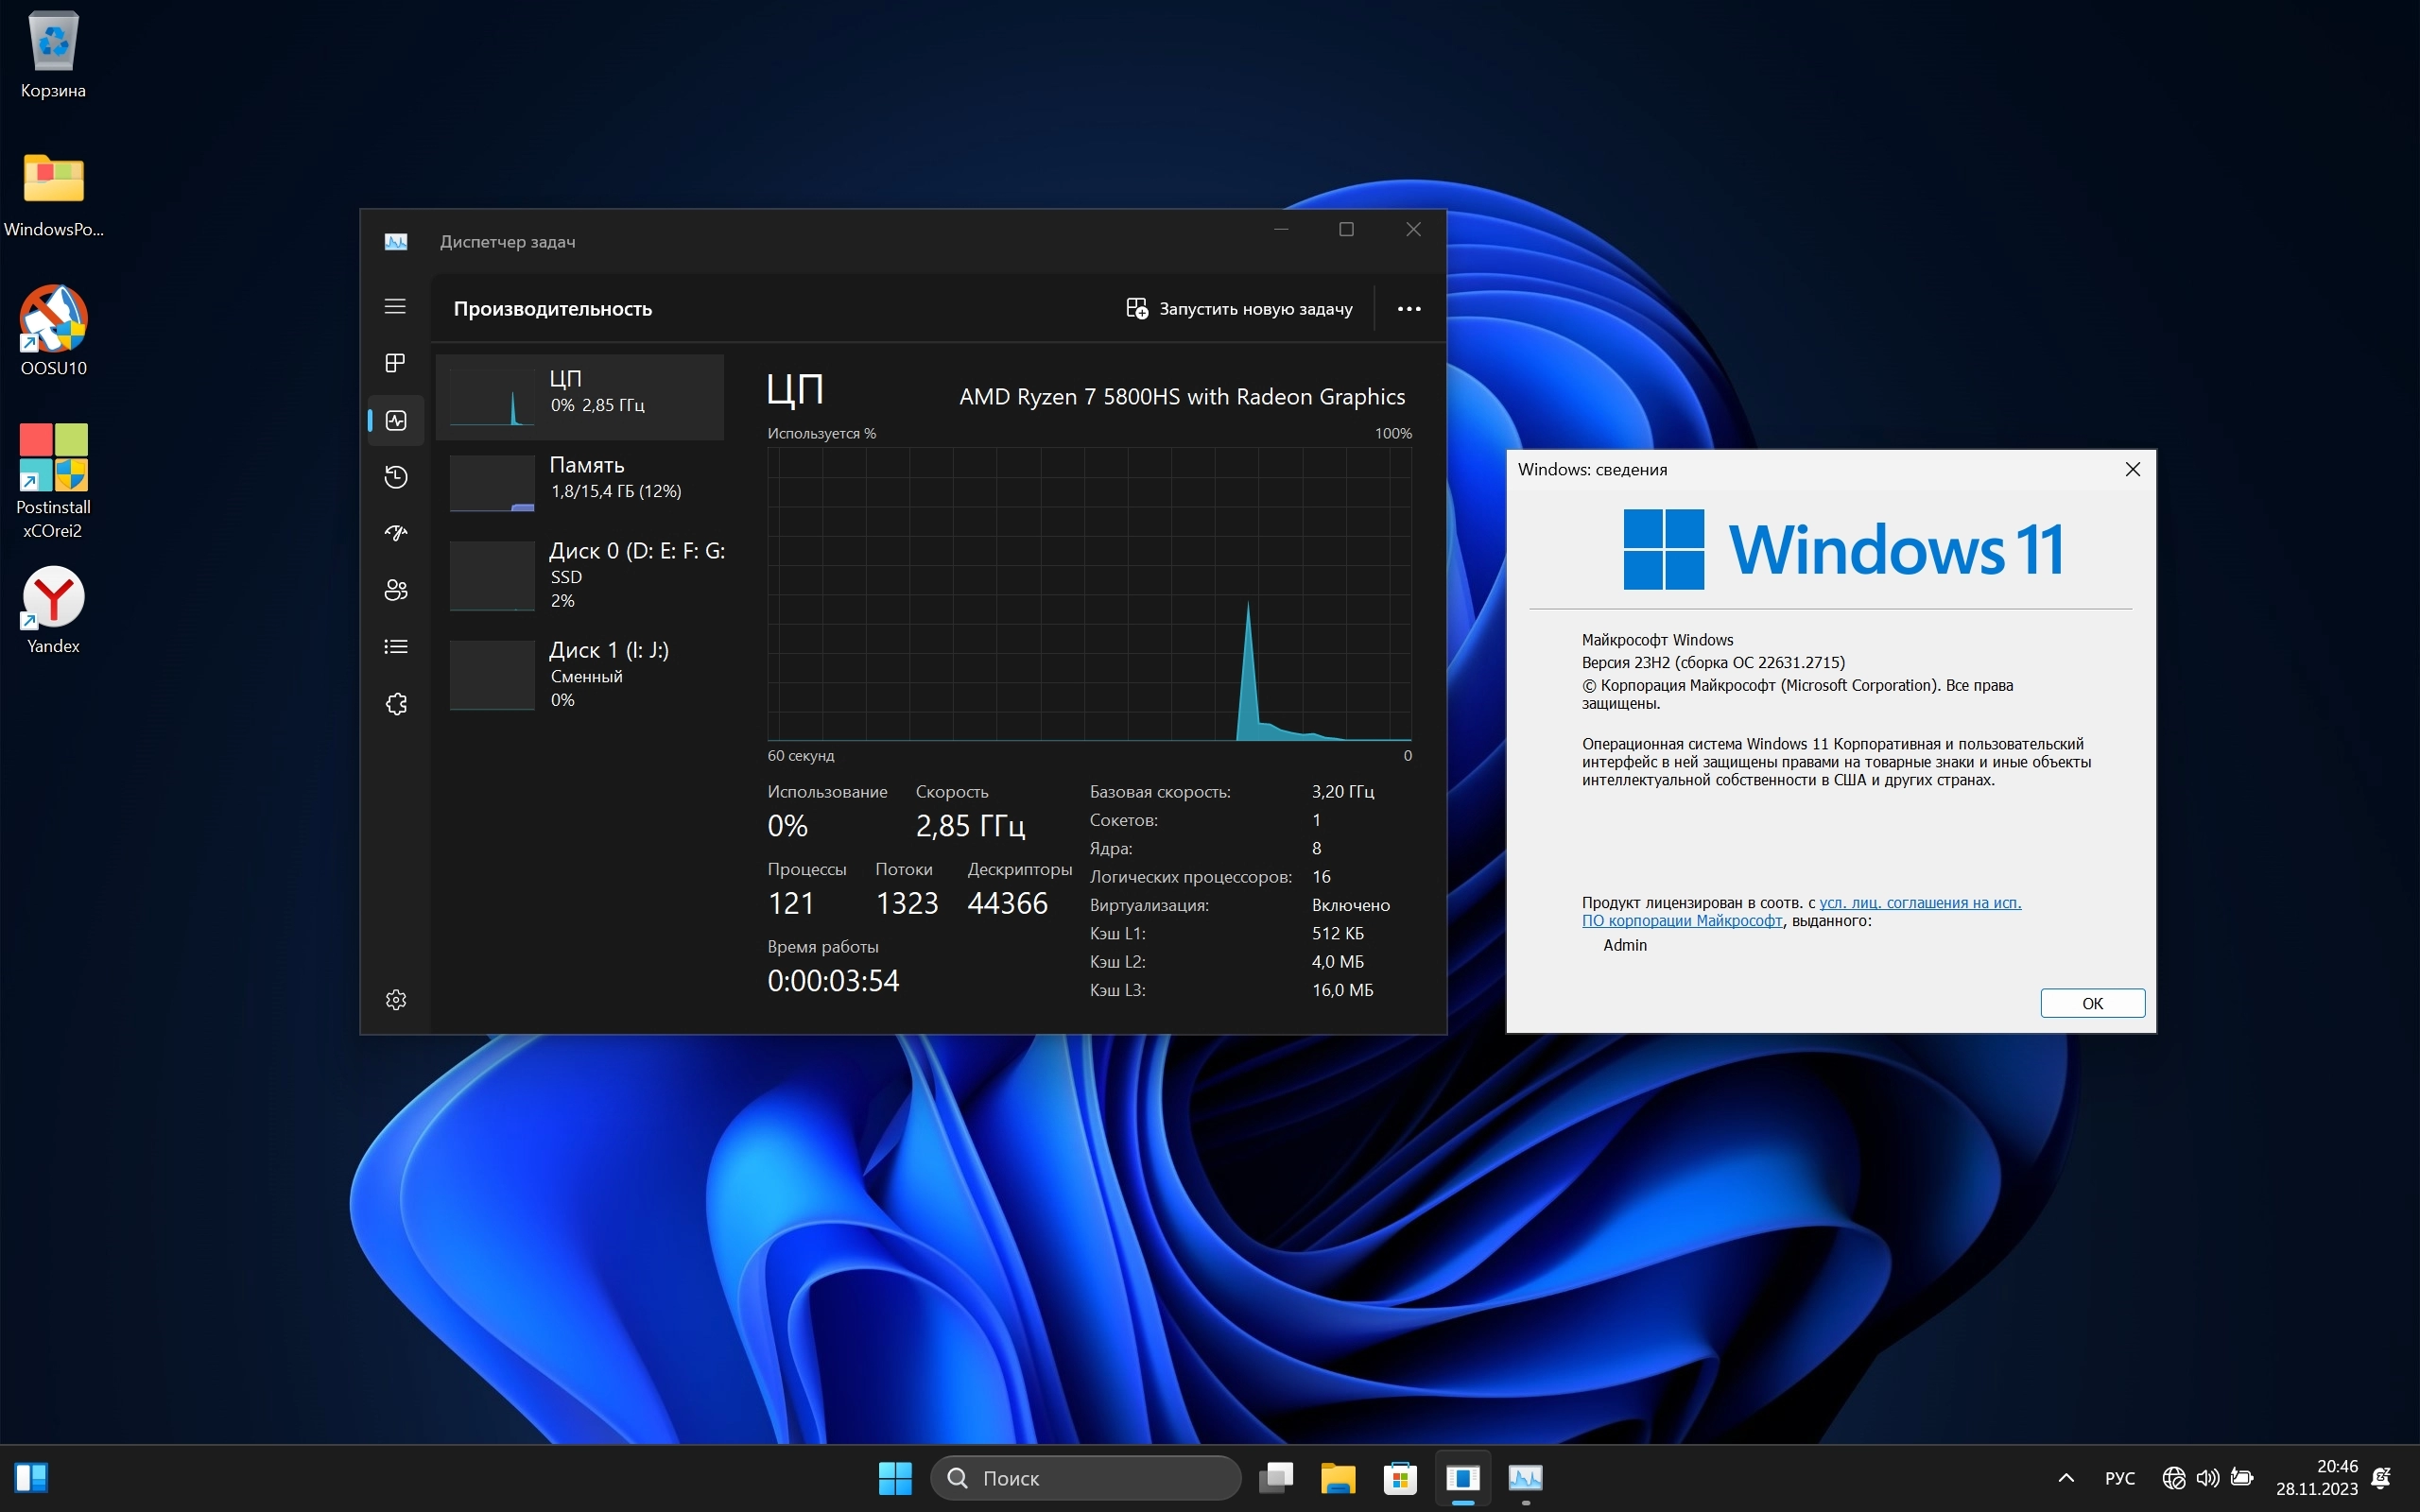Open File Explorer from taskbar

click(x=1337, y=1478)
